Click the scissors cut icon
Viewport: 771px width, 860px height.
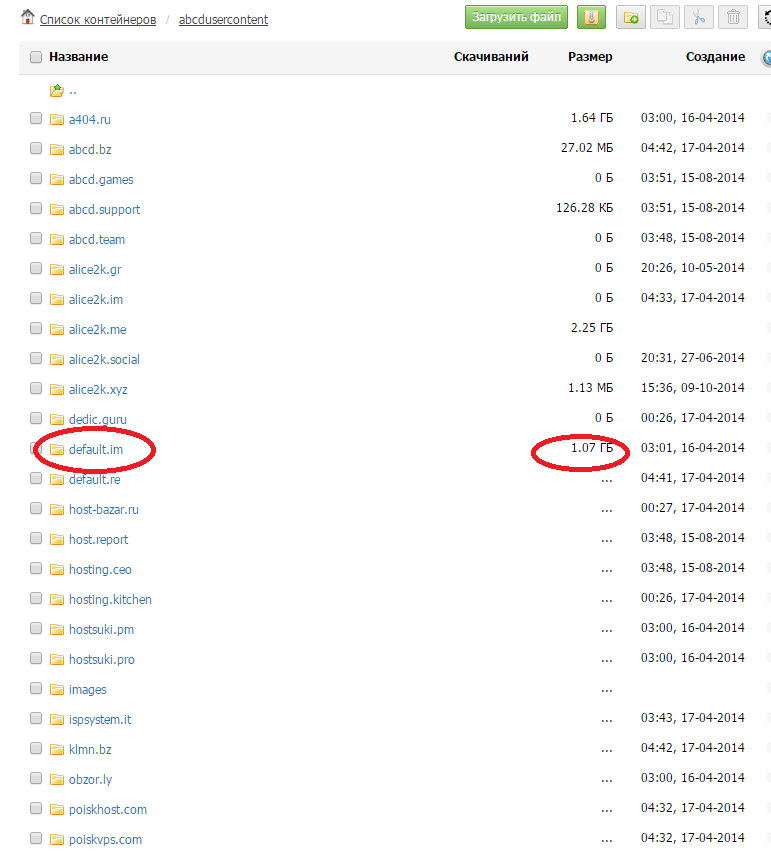[699, 17]
